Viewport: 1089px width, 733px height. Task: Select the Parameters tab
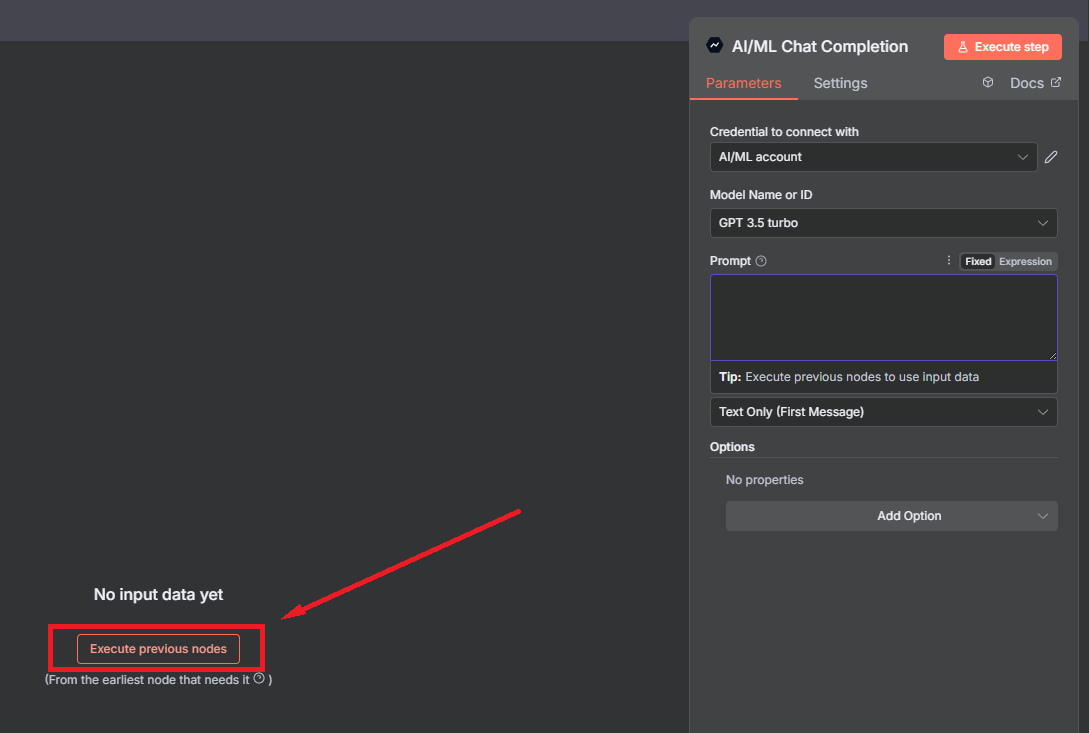[743, 83]
